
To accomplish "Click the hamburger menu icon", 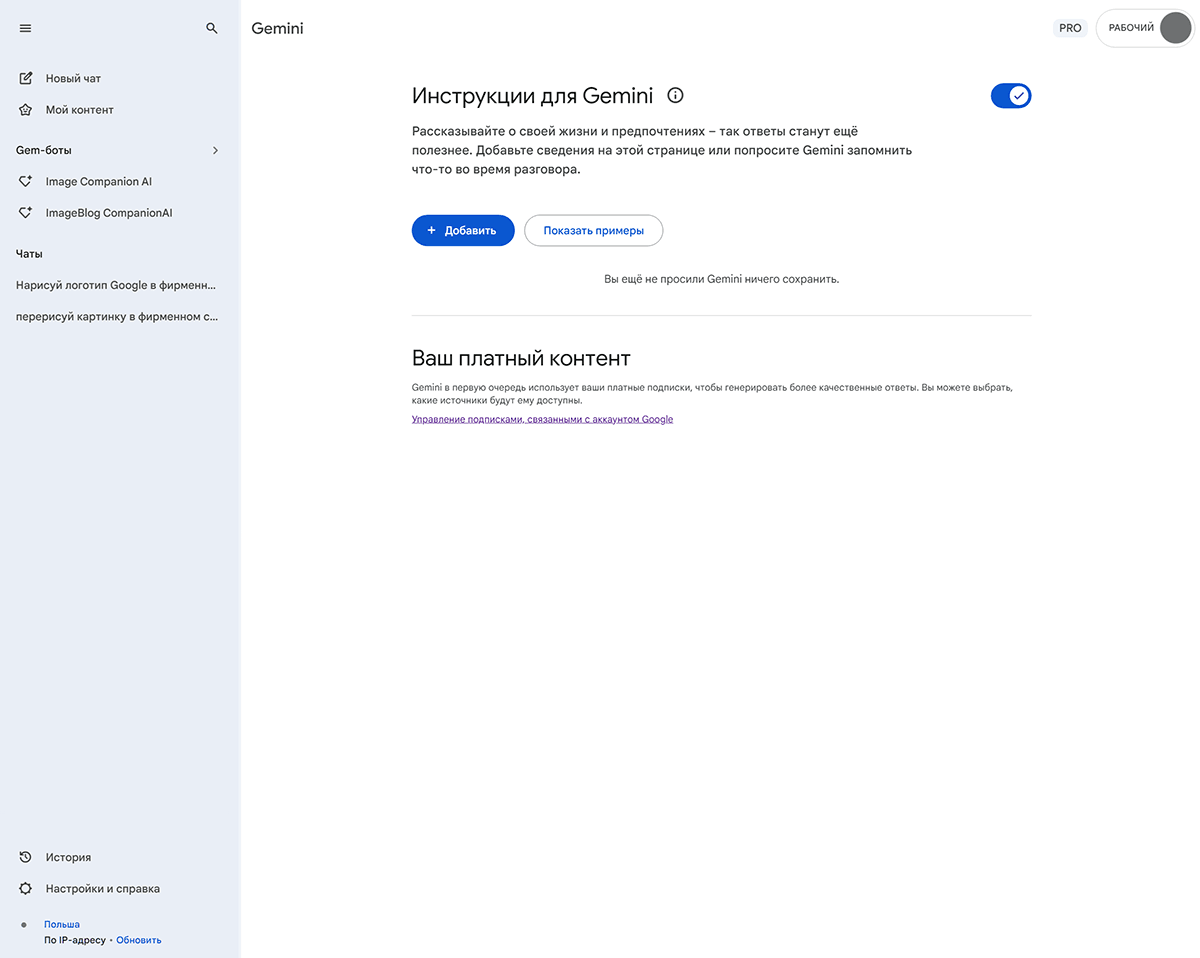I will tap(26, 29).
